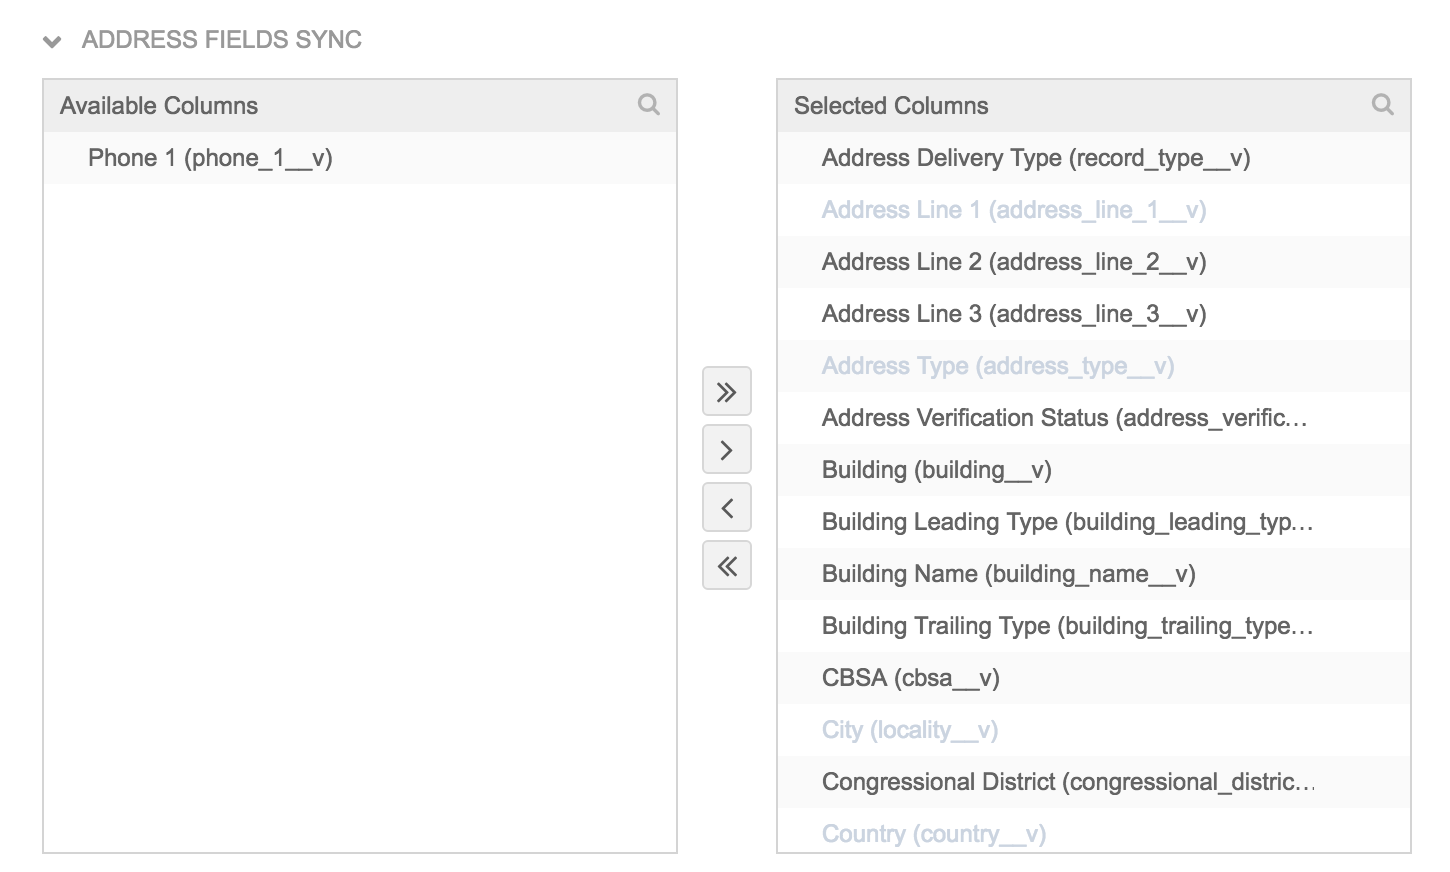This screenshot has height=872, width=1450.
Task: Choose Building Trailing Type column
Action: [1066, 626]
